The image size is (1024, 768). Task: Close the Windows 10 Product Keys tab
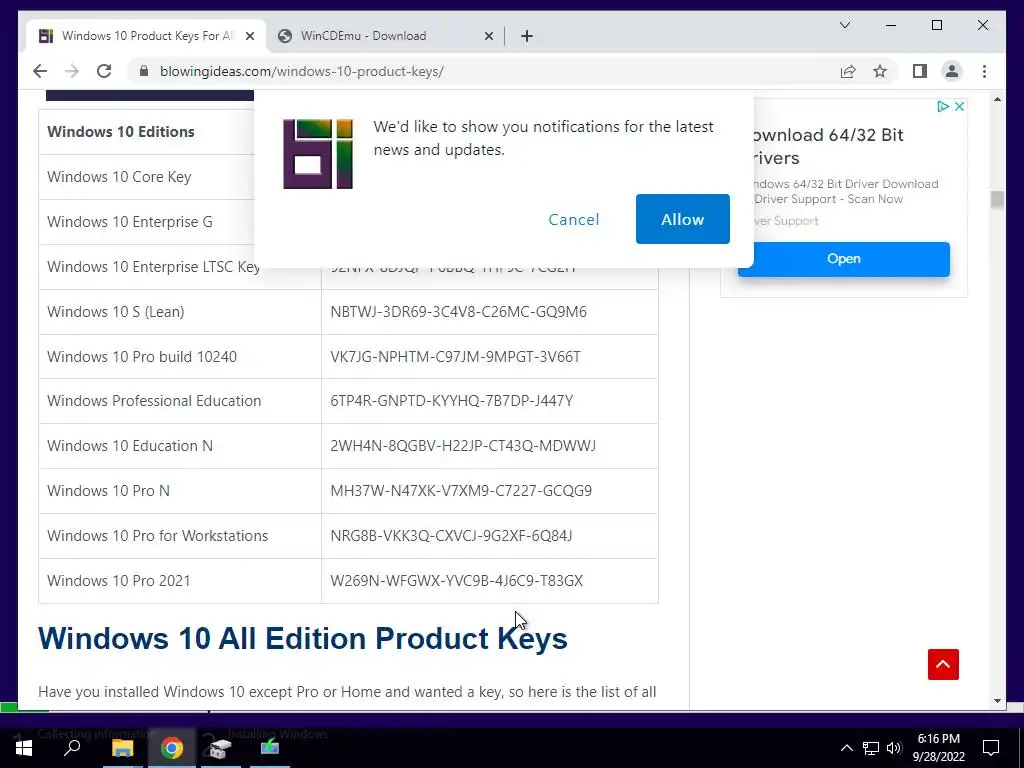click(249, 36)
